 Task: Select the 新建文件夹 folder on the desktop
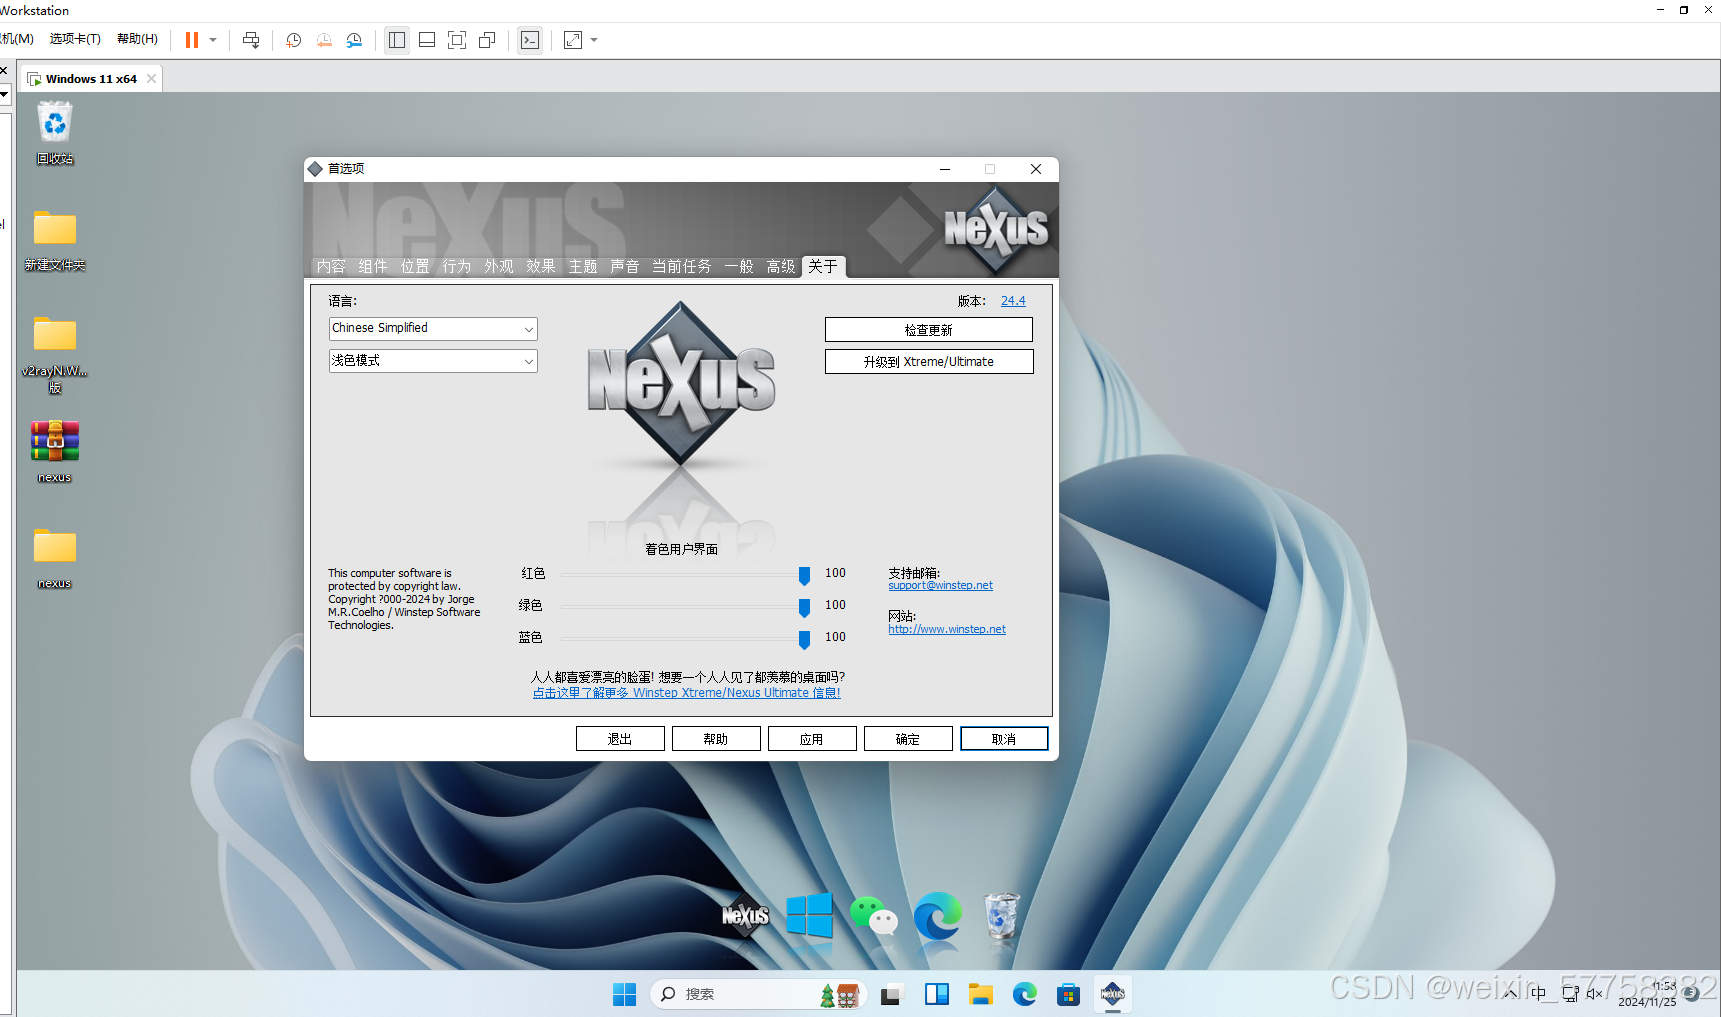tap(55, 240)
